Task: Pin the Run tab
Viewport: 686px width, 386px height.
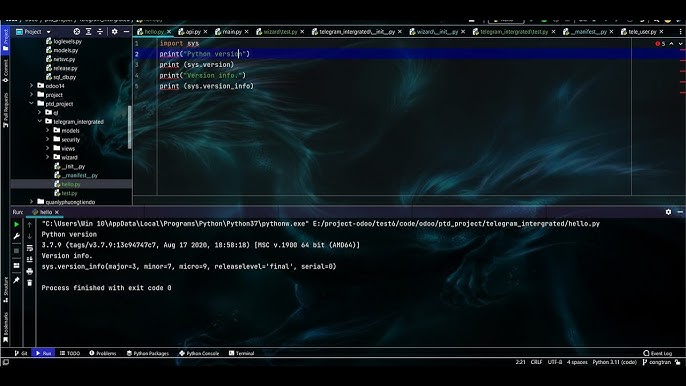Action: (x=16, y=280)
